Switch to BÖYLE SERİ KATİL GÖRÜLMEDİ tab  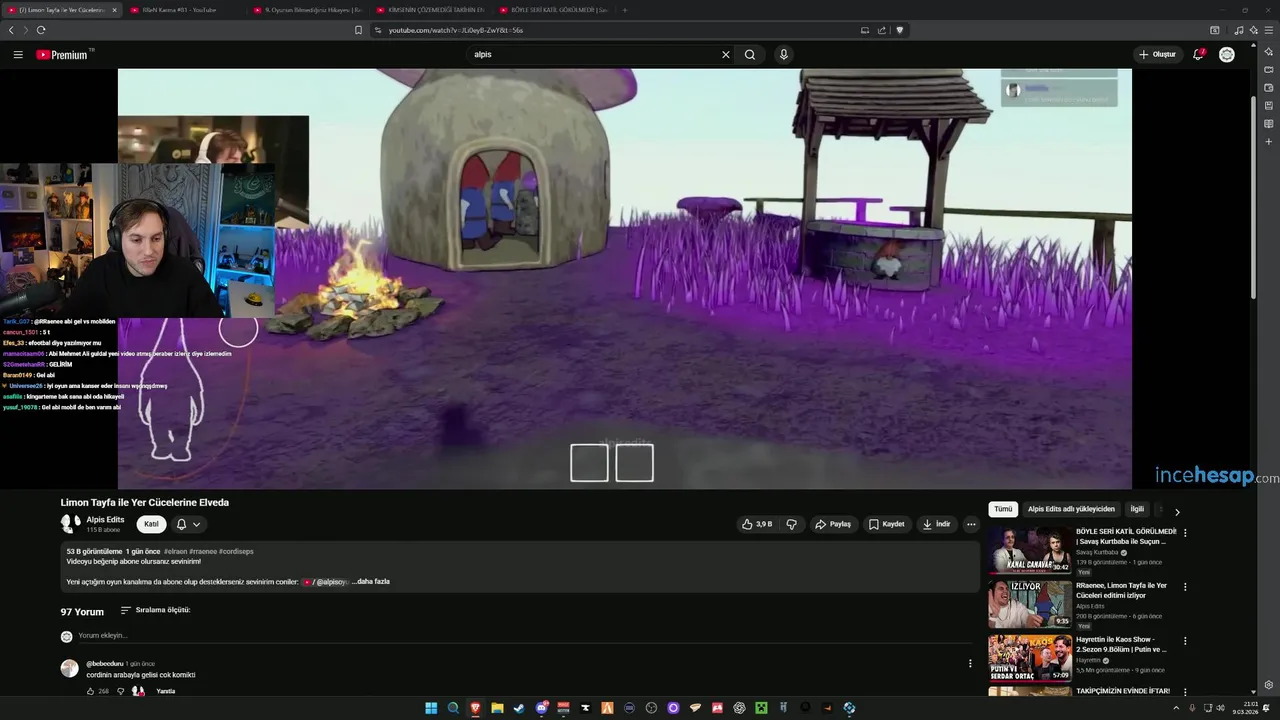[553, 10]
